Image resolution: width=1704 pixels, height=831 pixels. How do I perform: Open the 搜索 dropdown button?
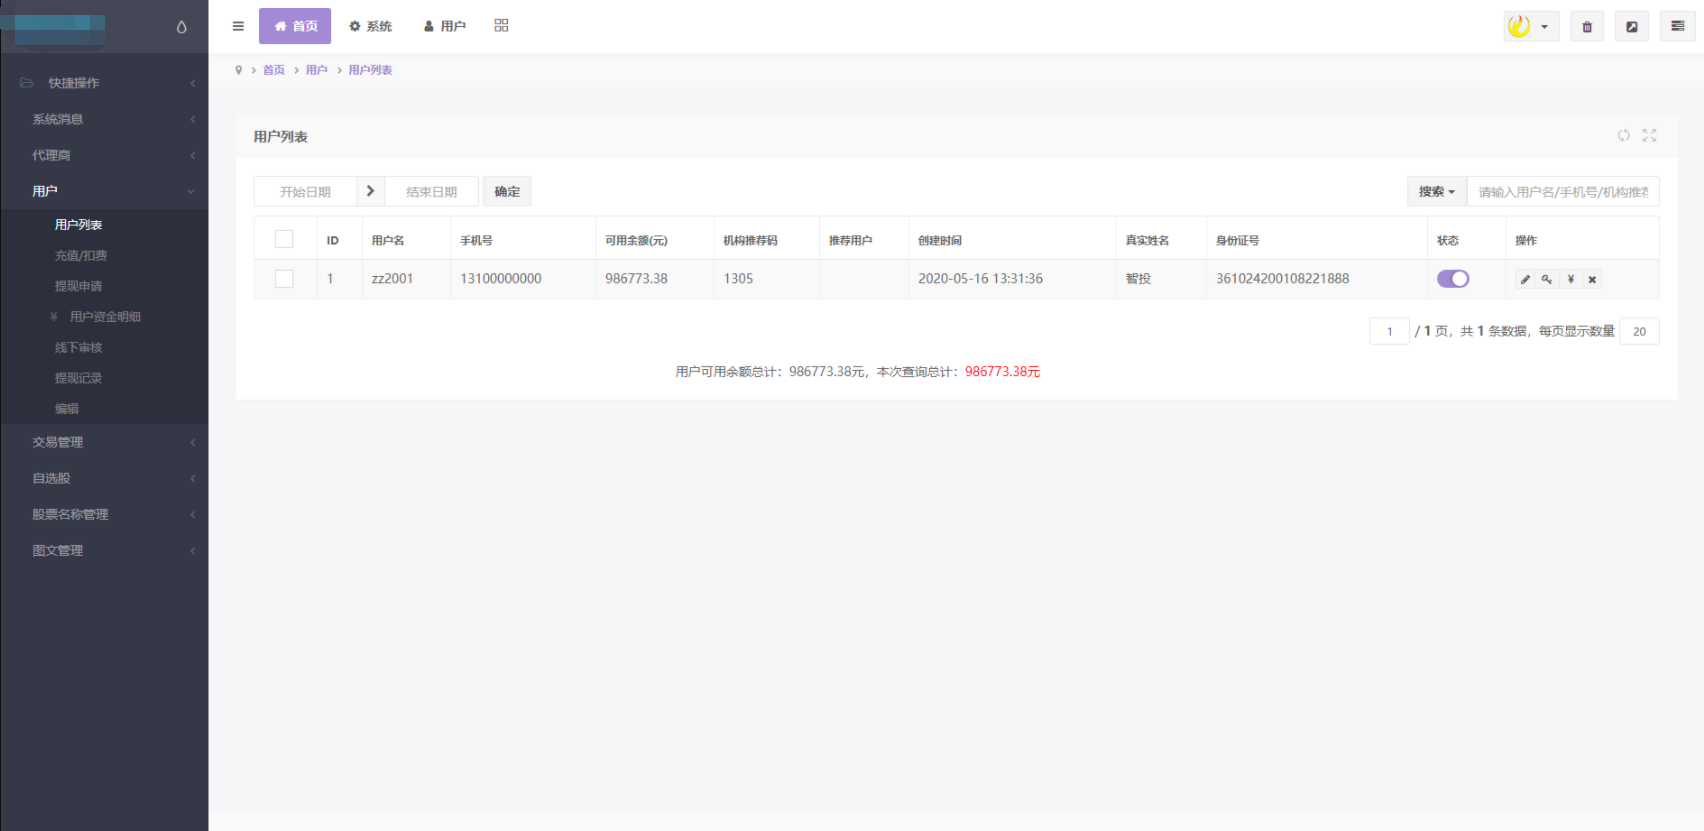click(1436, 192)
